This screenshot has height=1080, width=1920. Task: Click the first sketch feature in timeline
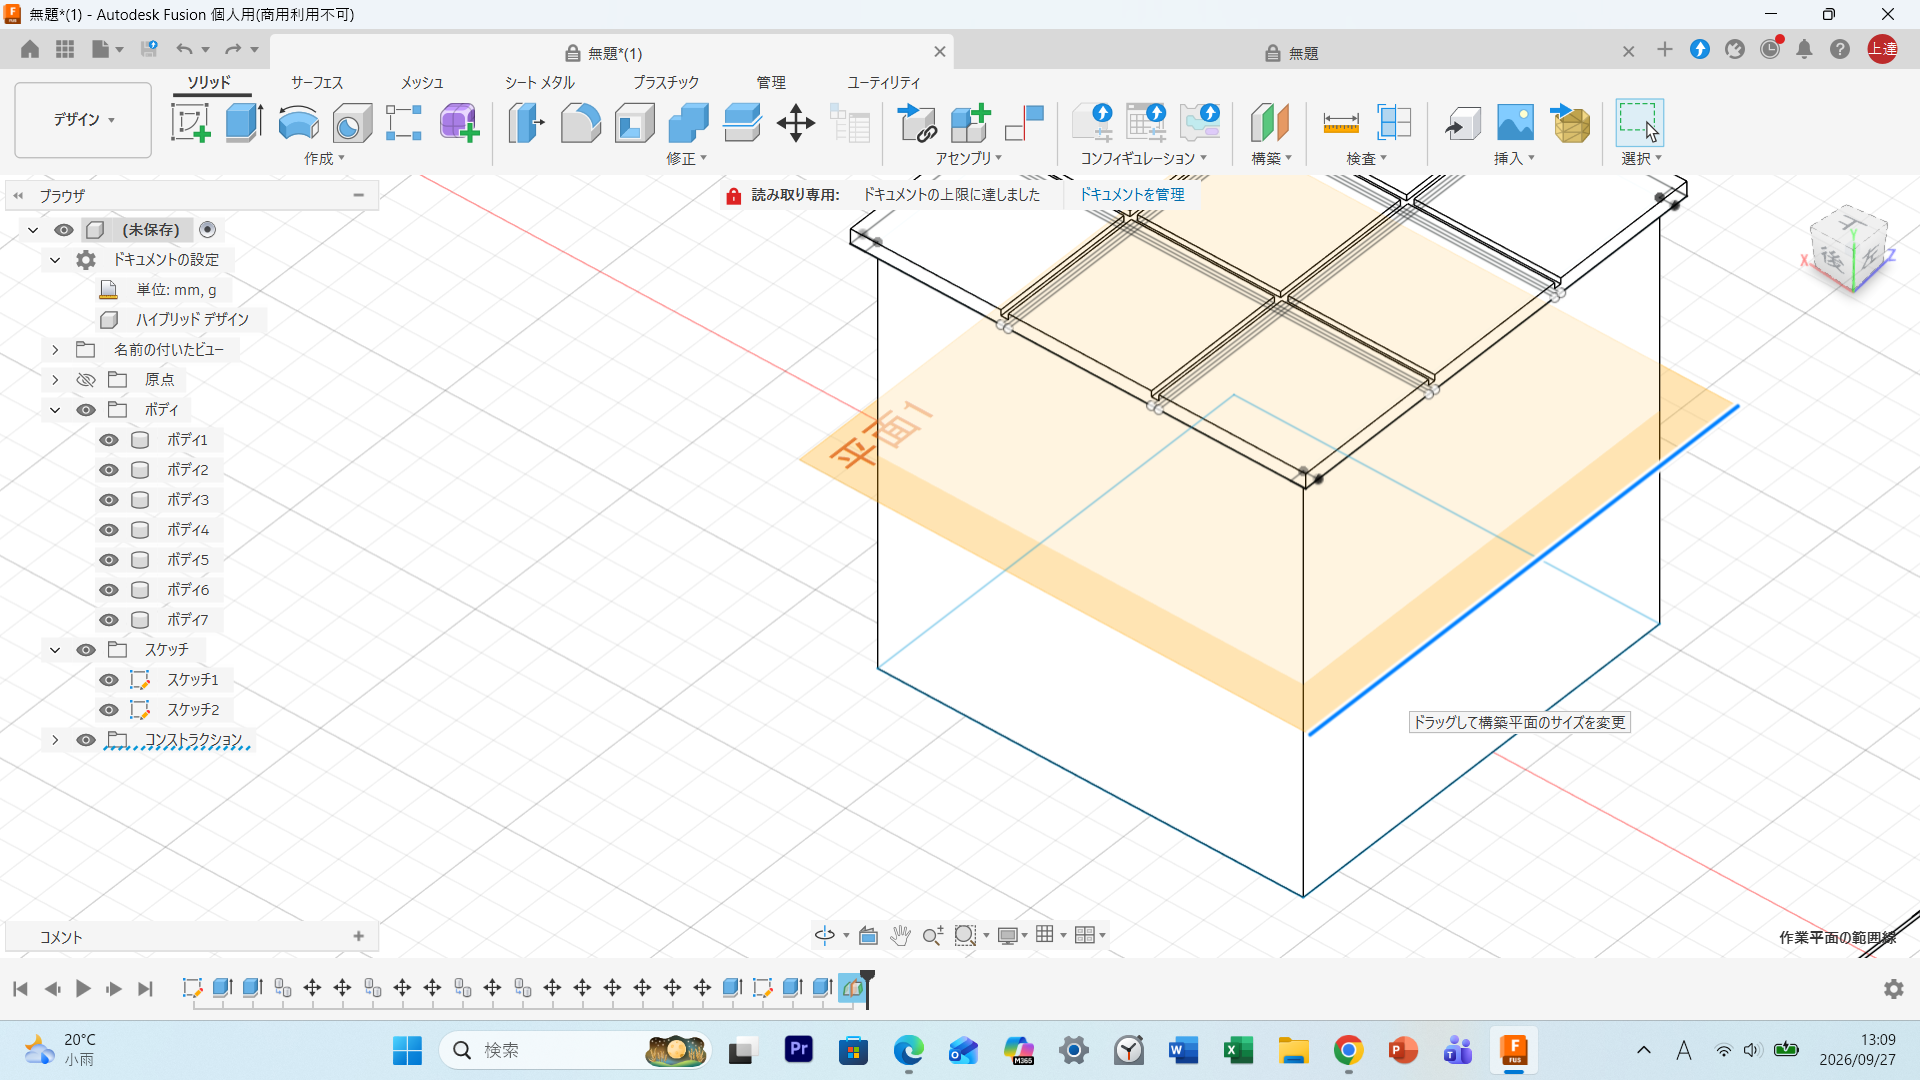[x=192, y=988]
